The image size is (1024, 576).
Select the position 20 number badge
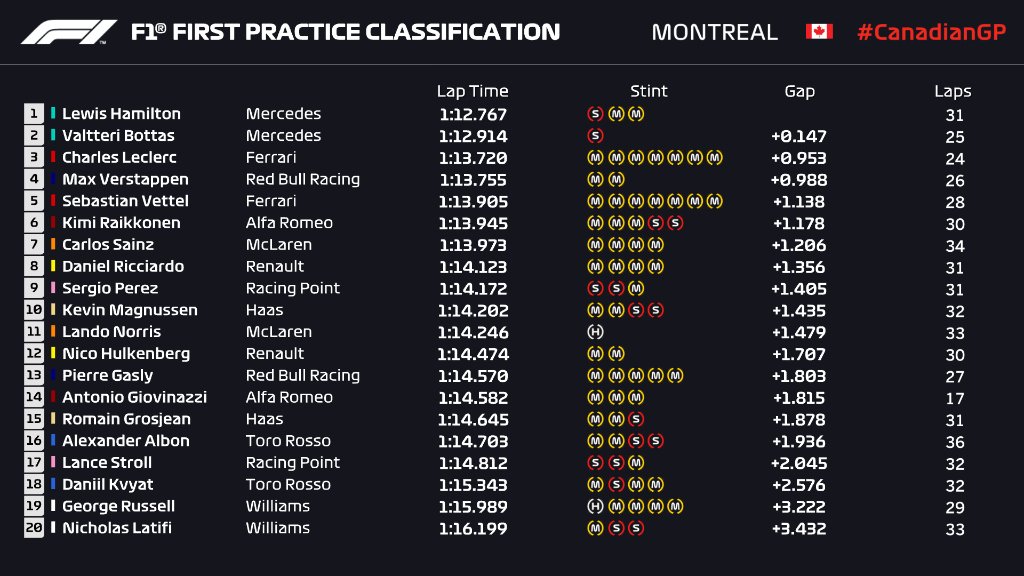click(34, 528)
